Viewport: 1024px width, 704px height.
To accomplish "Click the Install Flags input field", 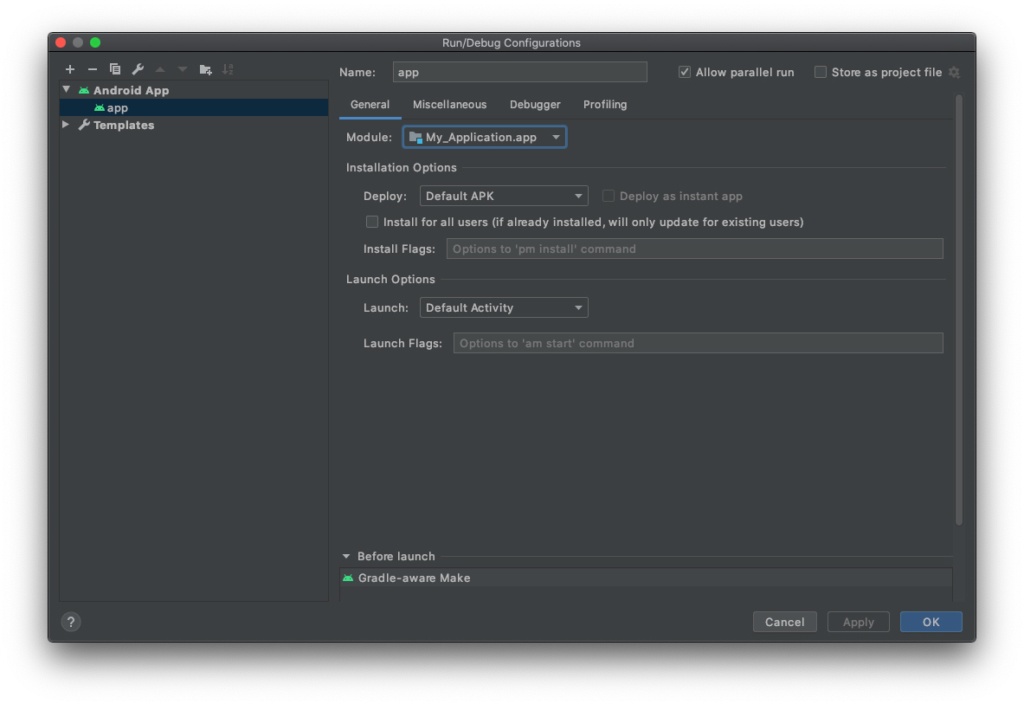I will pyautogui.click(x=694, y=249).
